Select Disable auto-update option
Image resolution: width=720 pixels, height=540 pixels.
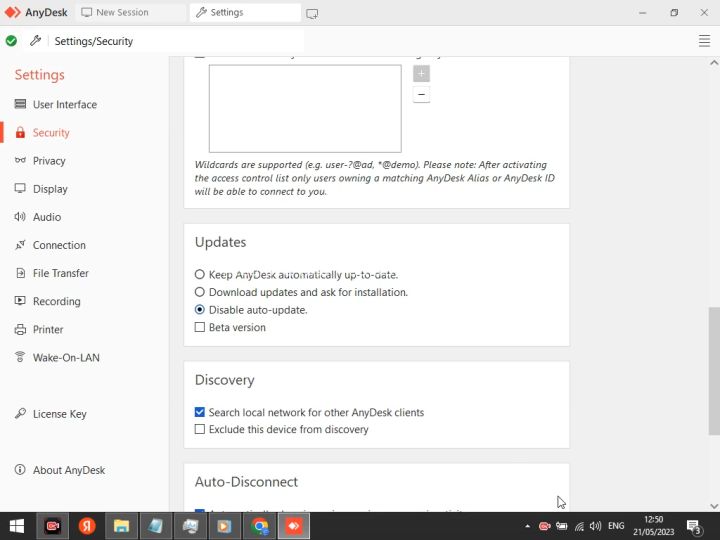click(x=251, y=310)
